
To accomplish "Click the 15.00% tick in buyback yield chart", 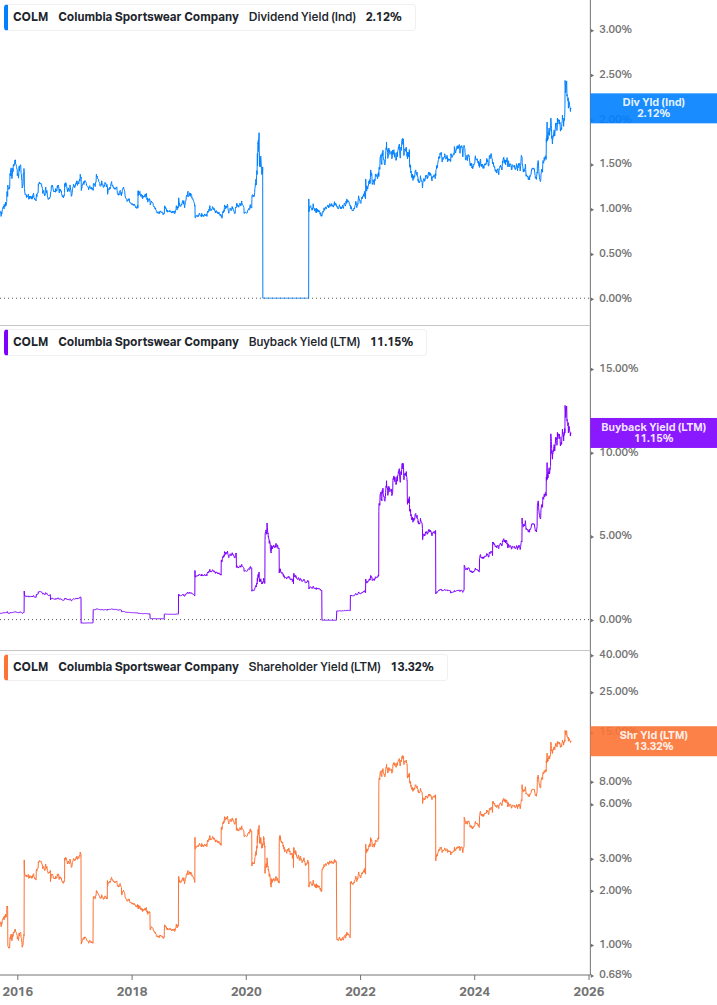I will coord(618,369).
